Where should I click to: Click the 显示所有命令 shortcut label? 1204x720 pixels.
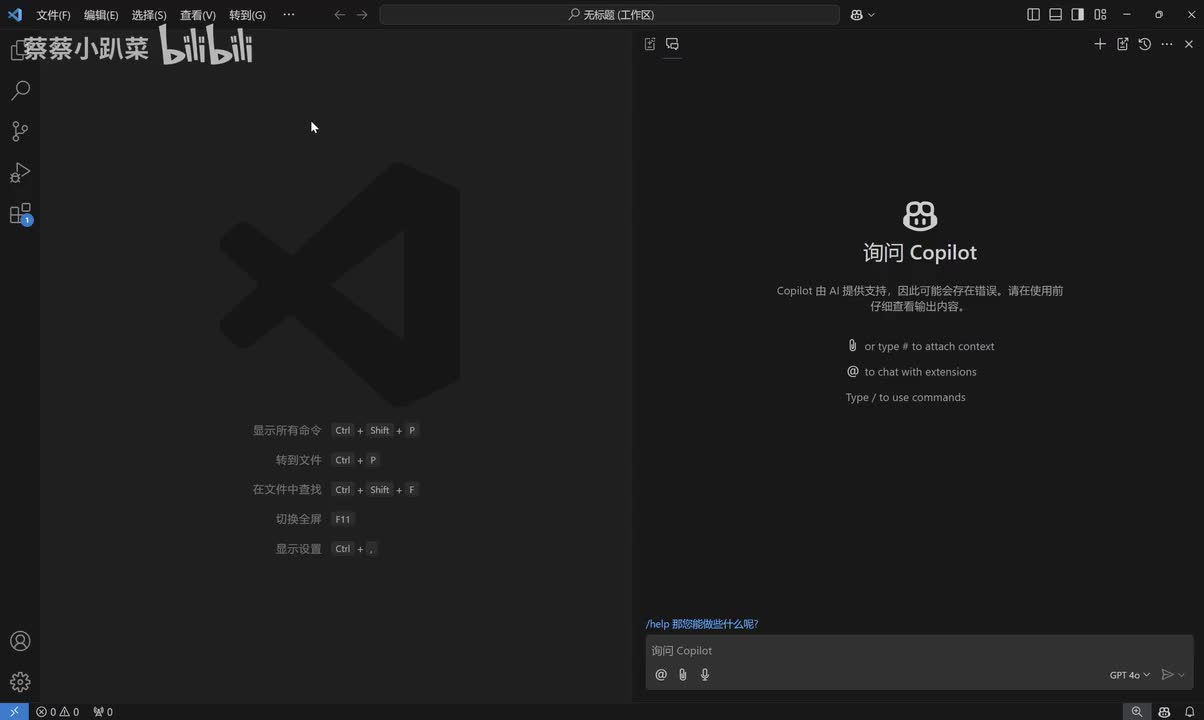287,430
